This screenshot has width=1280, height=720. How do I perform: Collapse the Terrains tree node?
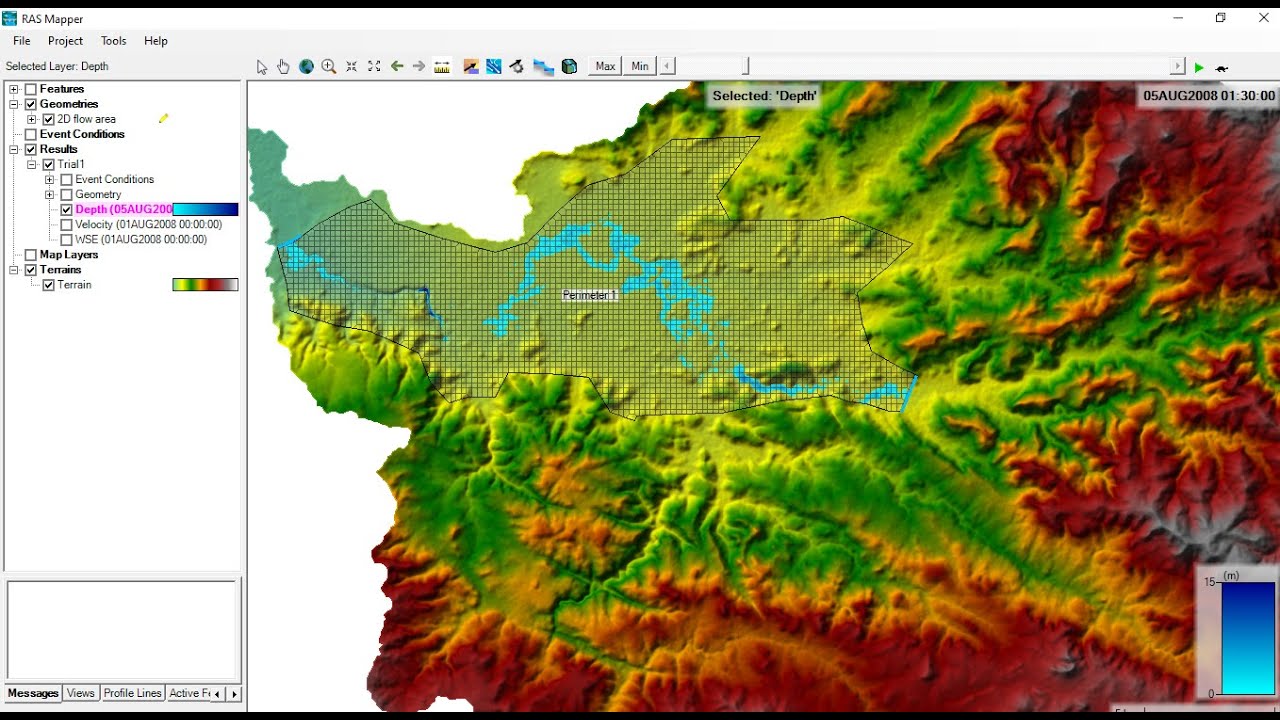[x=14, y=270]
